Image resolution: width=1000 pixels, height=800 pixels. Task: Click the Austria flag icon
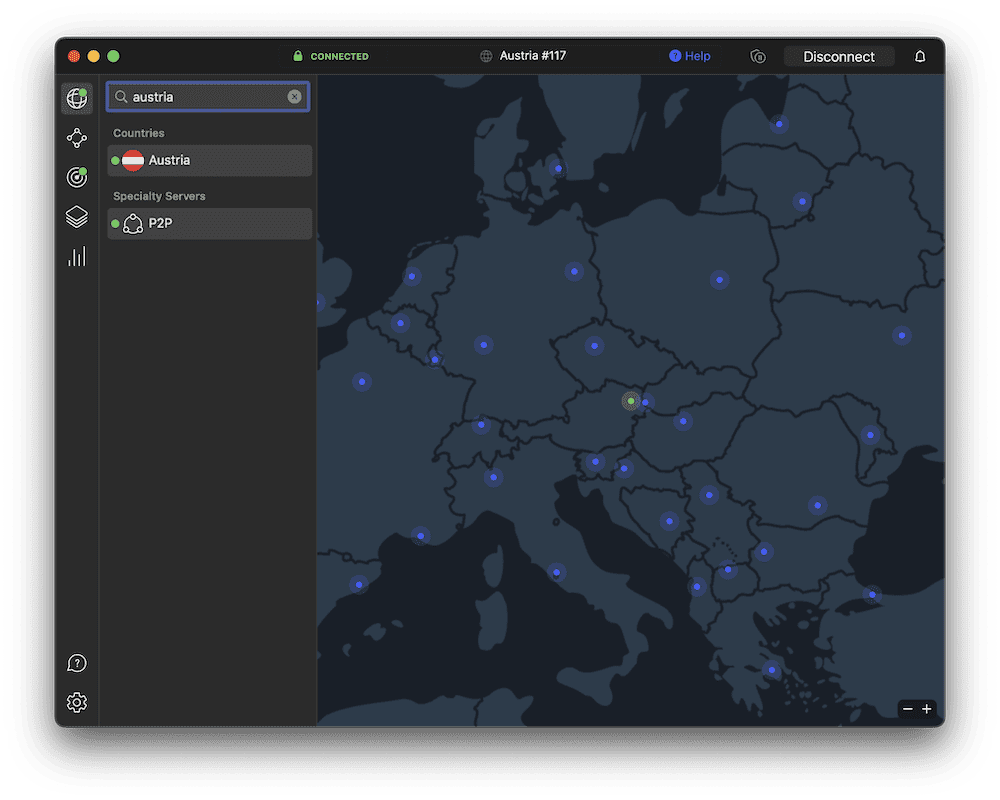[x=133, y=160]
